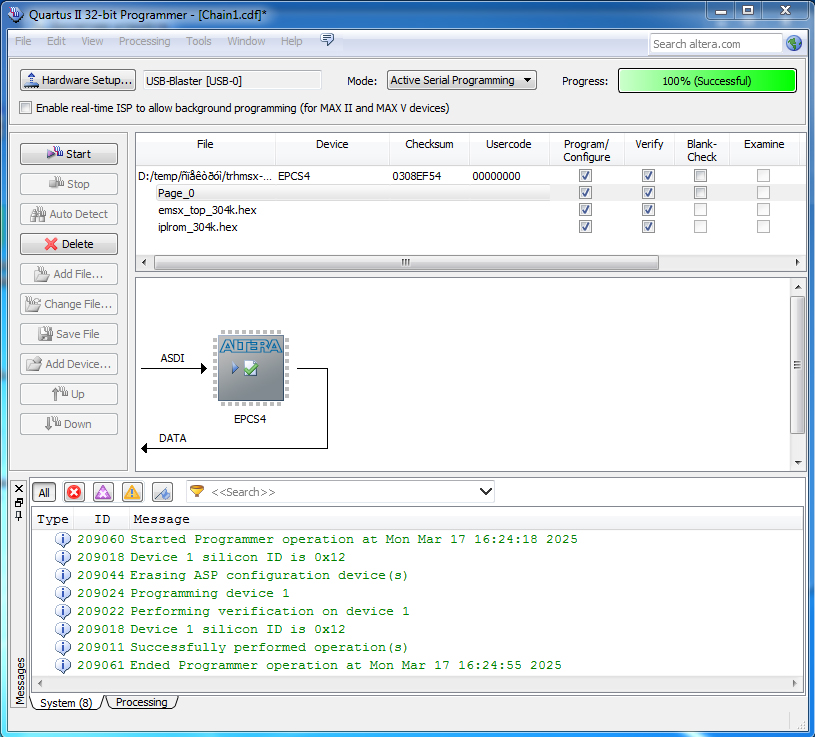
Task: Toggle flagged/suppressed messages filter icon
Action: click(162, 492)
